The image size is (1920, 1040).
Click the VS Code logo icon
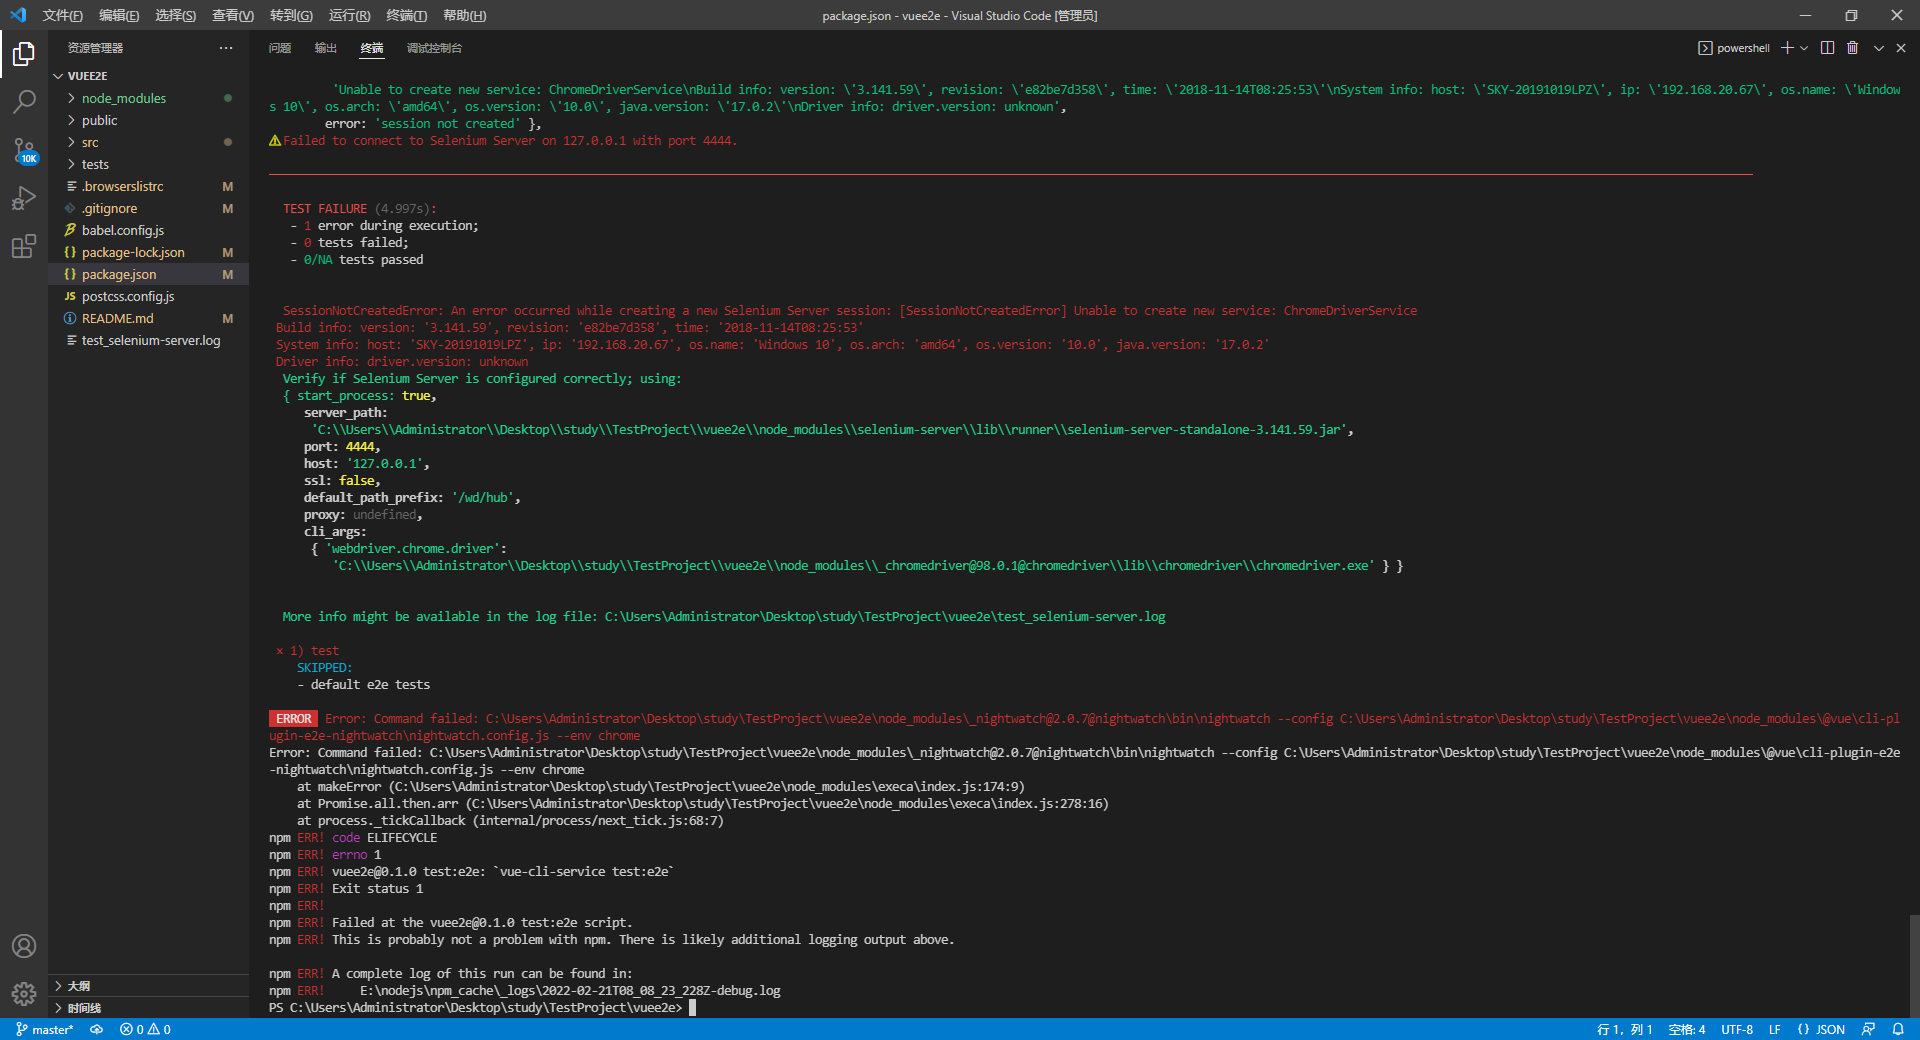[x=18, y=15]
